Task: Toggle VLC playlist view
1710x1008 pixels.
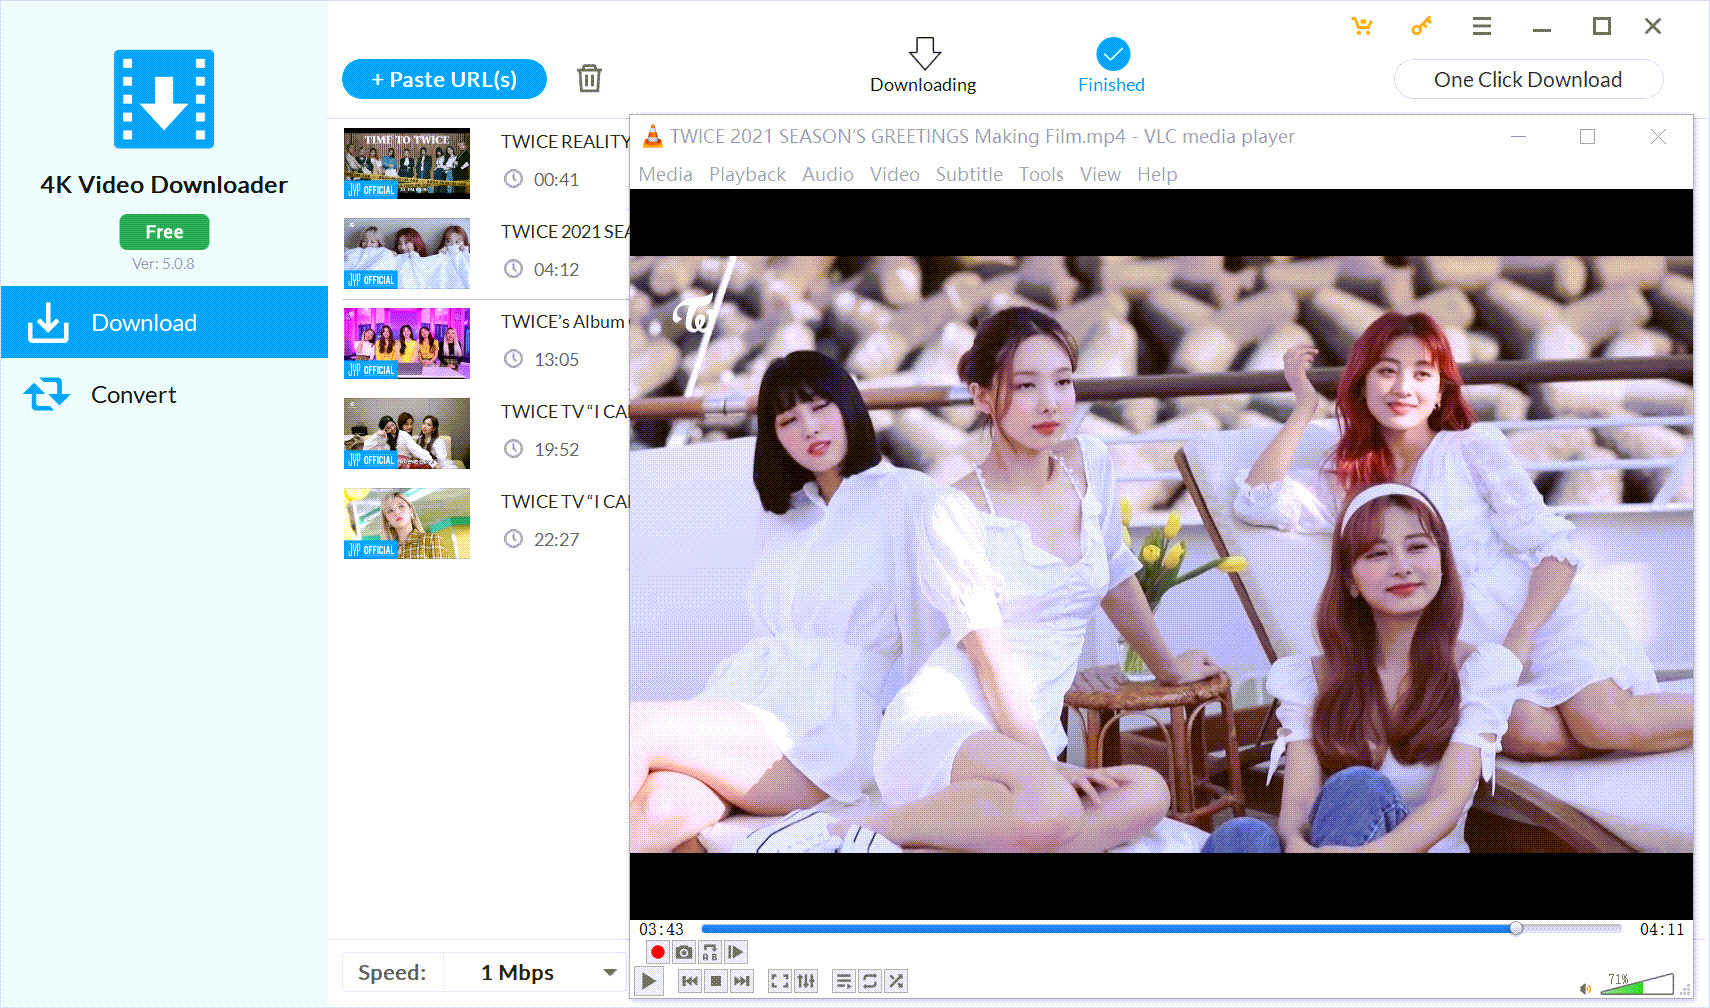Action: (x=844, y=981)
